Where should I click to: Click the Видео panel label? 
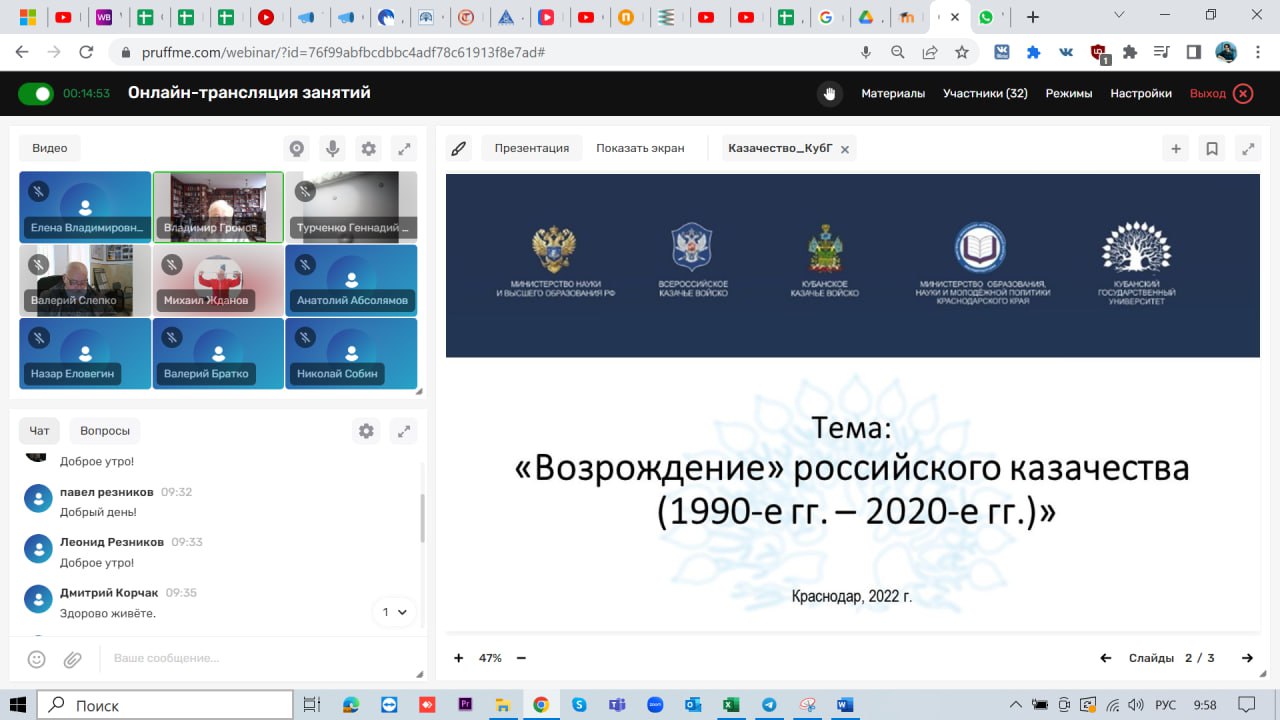[x=50, y=148]
